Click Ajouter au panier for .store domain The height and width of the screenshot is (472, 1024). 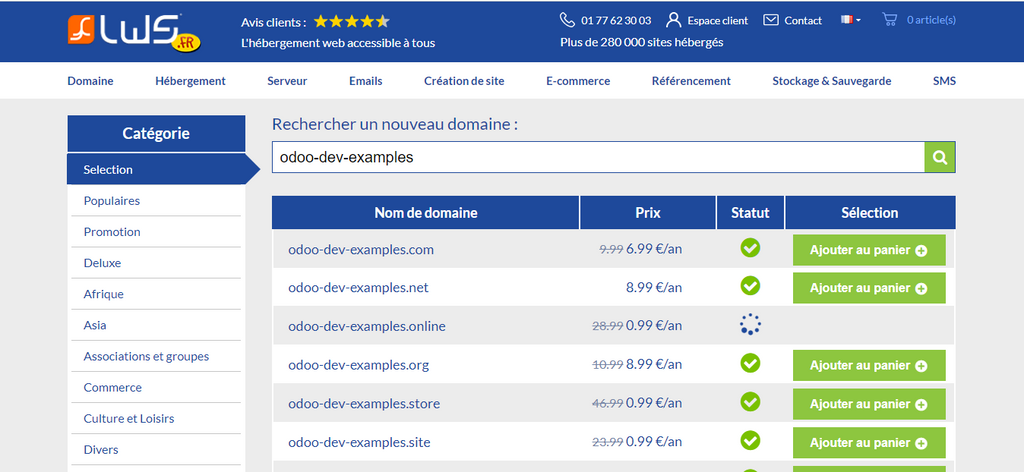(x=868, y=404)
